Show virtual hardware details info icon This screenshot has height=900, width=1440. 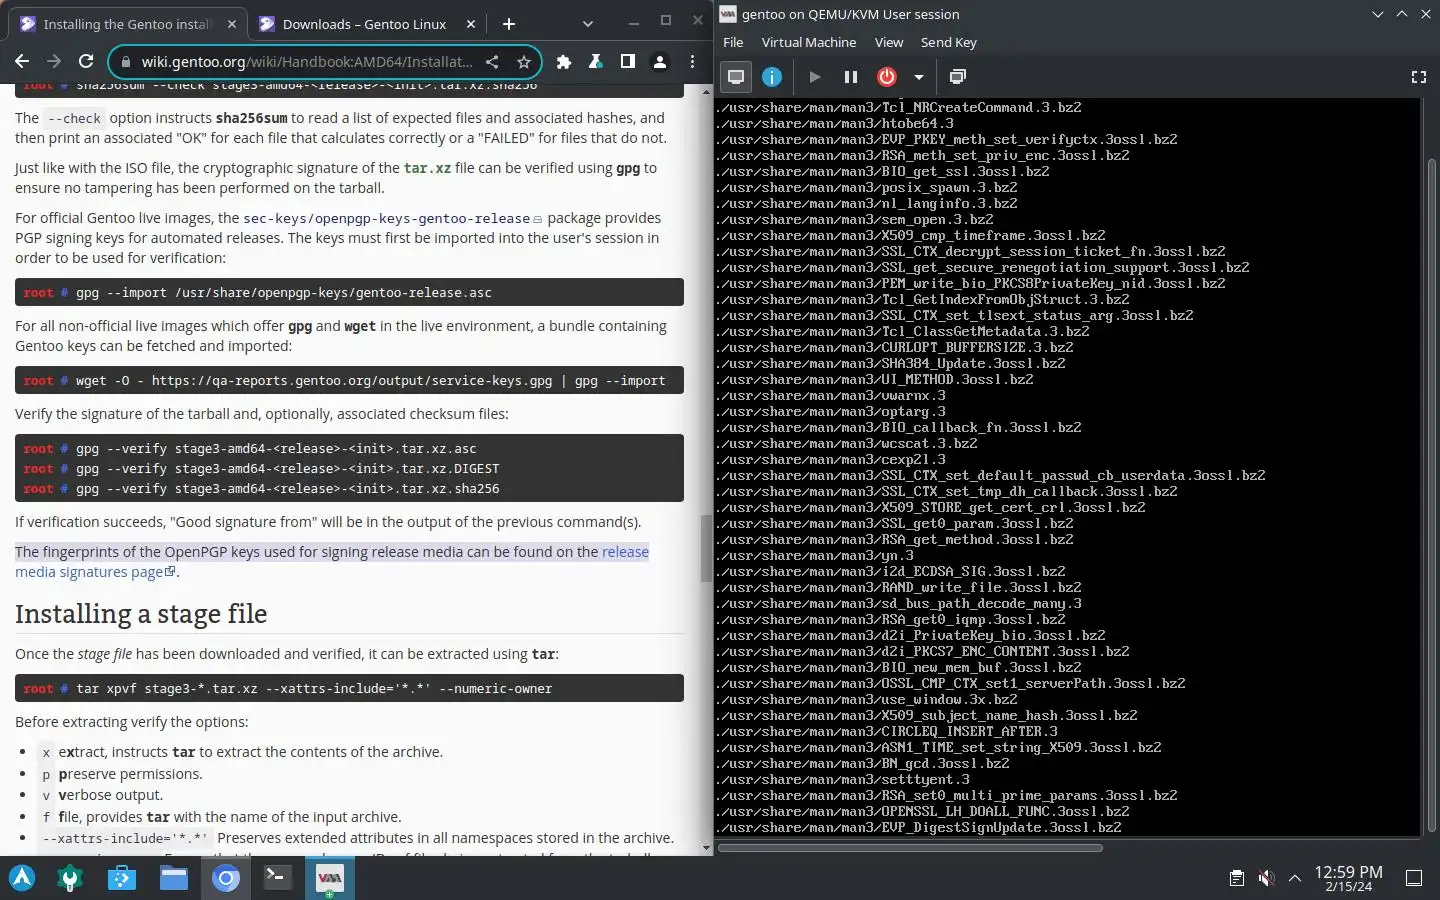click(772, 77)
